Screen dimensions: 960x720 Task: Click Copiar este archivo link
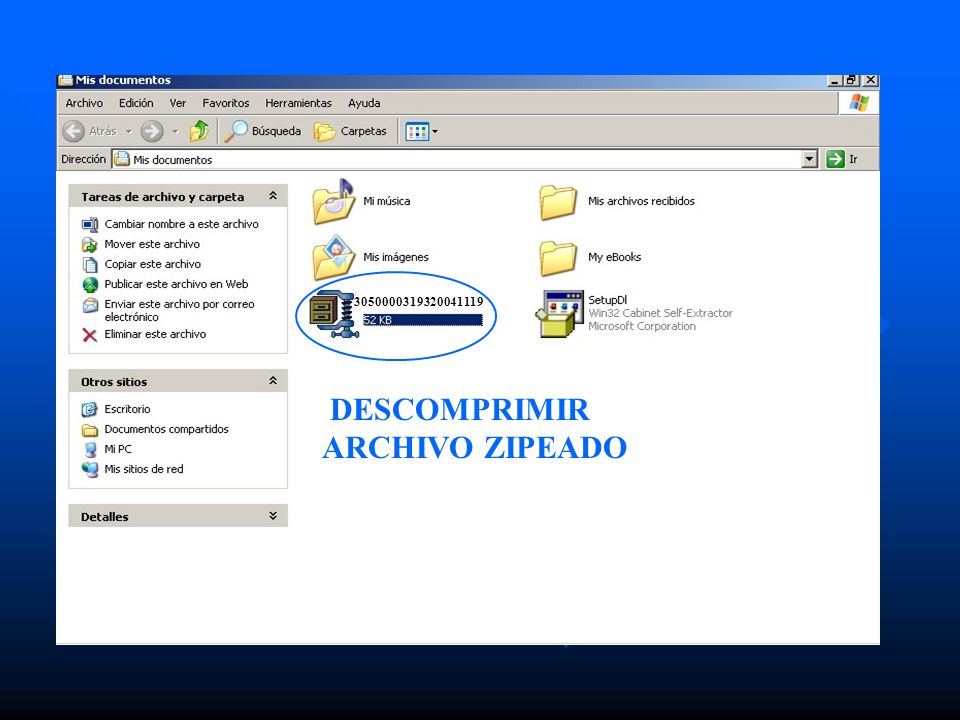pos(152,264)
